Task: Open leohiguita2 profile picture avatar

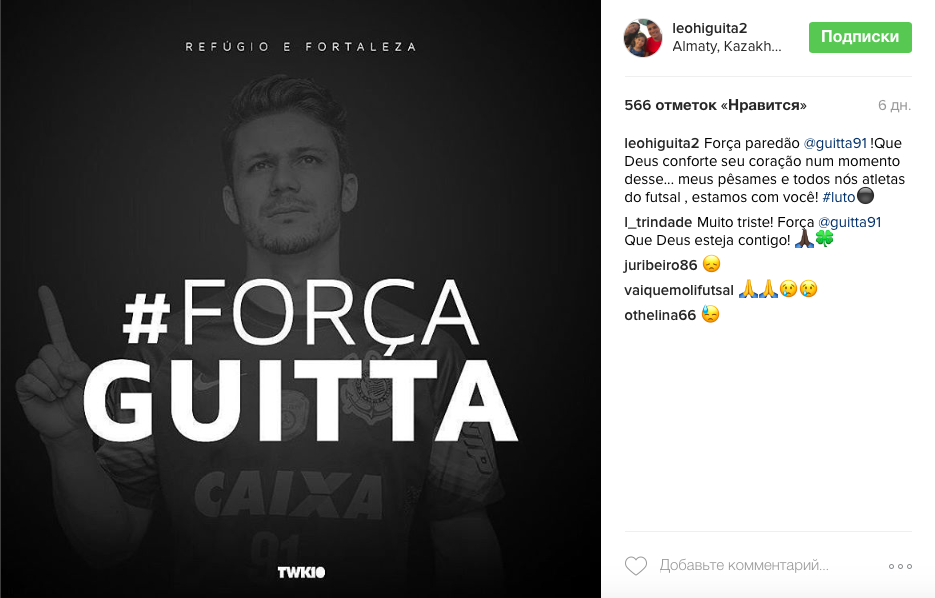Action: click(643, 38)
